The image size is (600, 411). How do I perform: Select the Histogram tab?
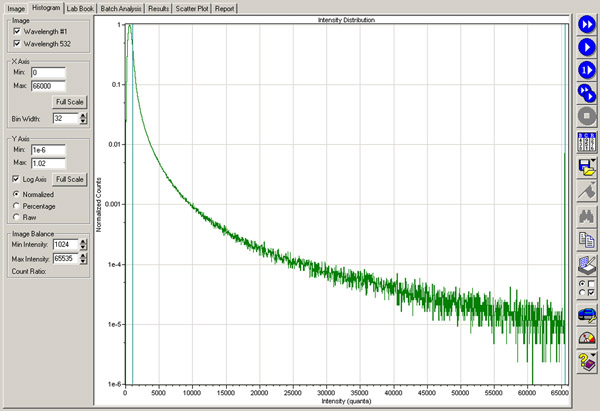46,8
